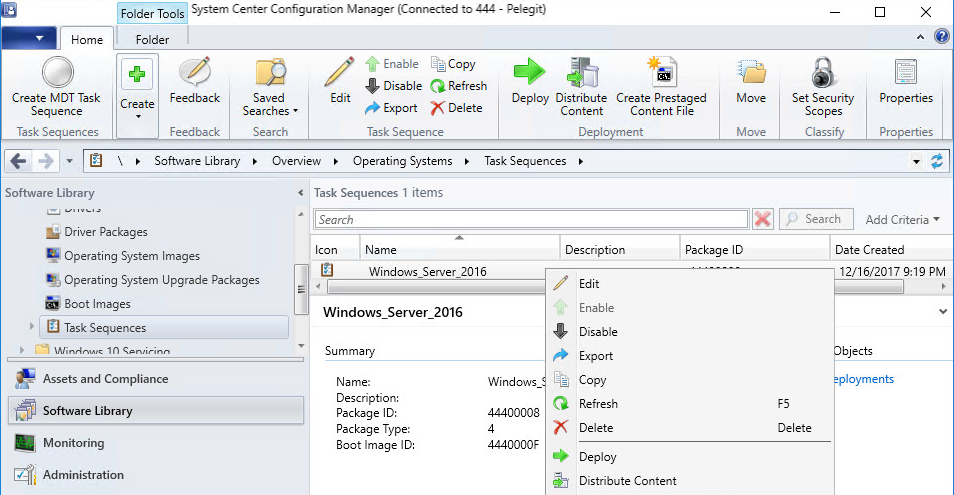Click Delete in the ribbon

click(x=456, y=108)
